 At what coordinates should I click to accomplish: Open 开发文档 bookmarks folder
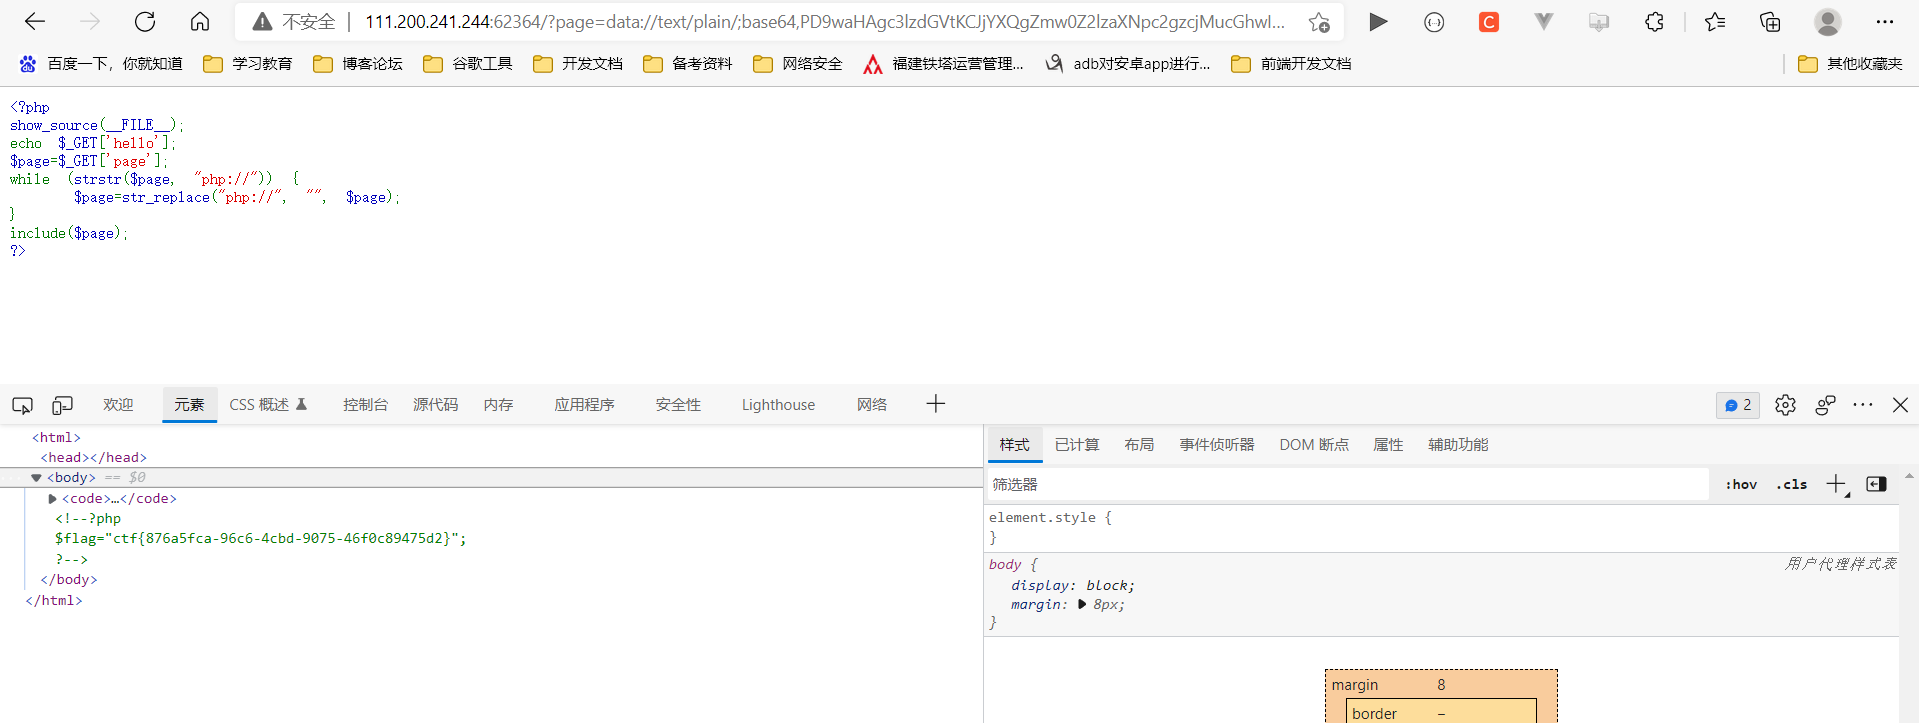578,64
